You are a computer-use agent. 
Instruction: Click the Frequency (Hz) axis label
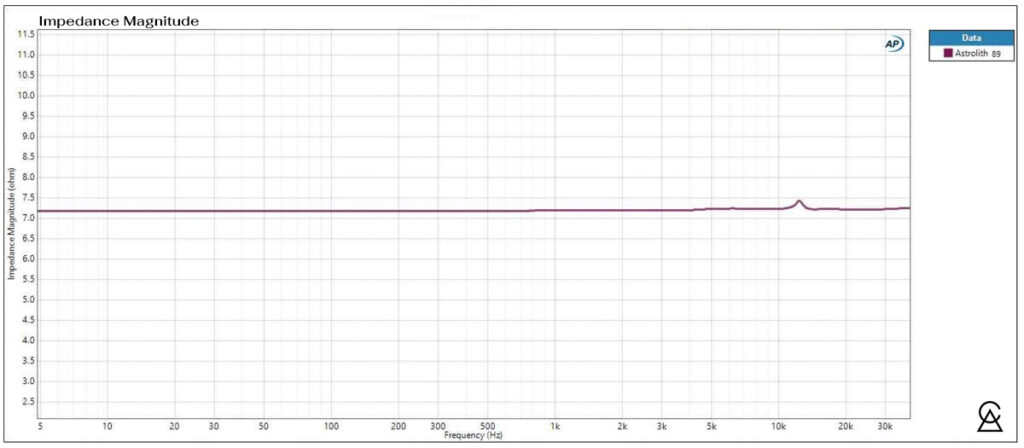pos(473,437)
